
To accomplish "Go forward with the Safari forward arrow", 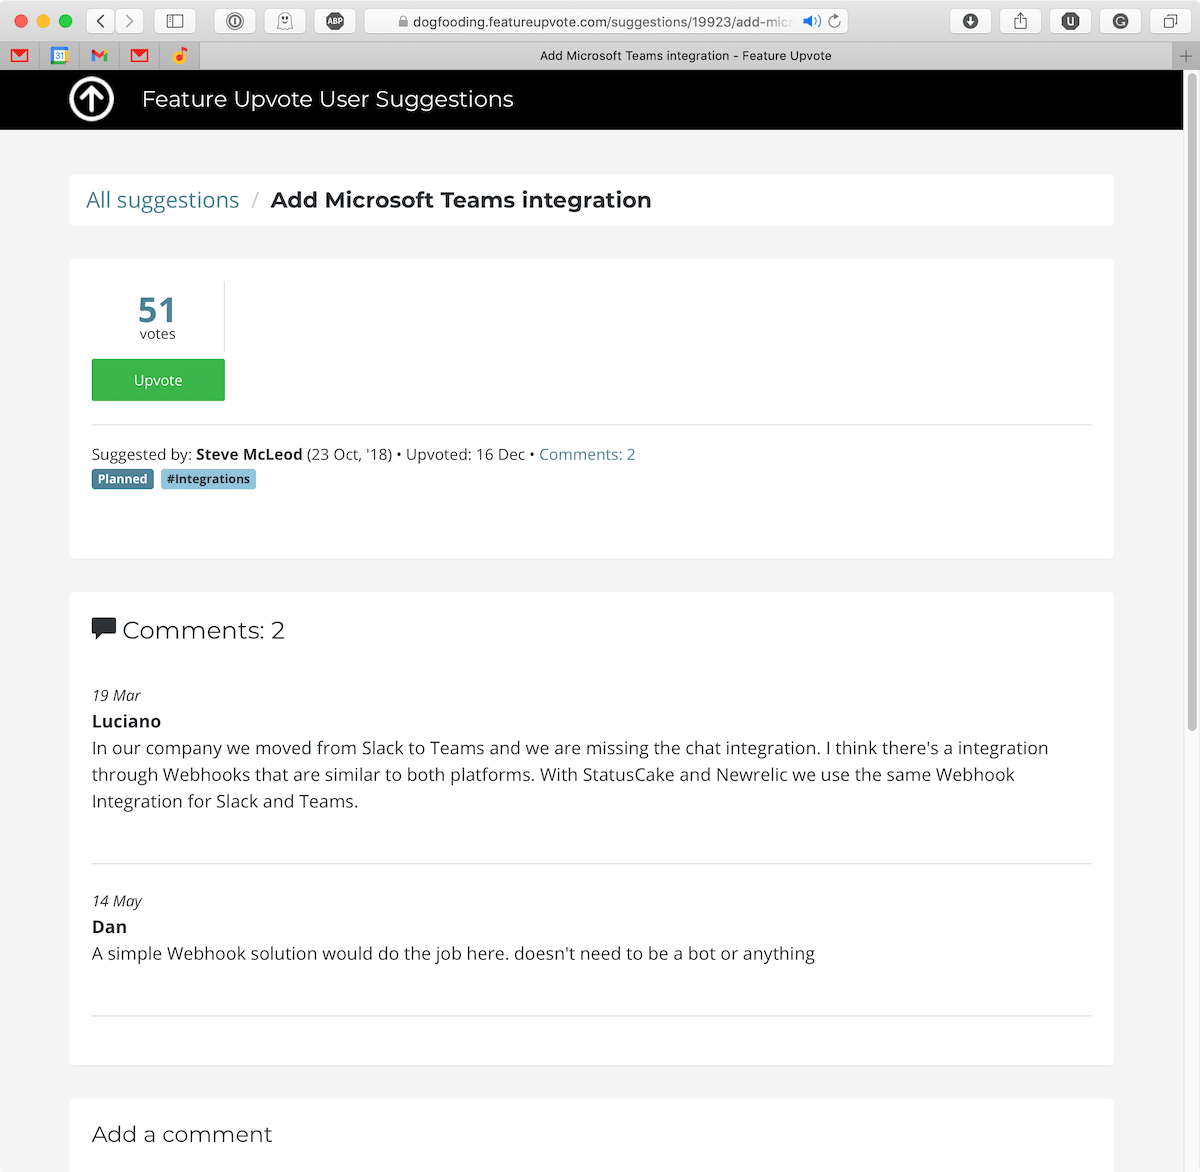I will tap(129, 21).
